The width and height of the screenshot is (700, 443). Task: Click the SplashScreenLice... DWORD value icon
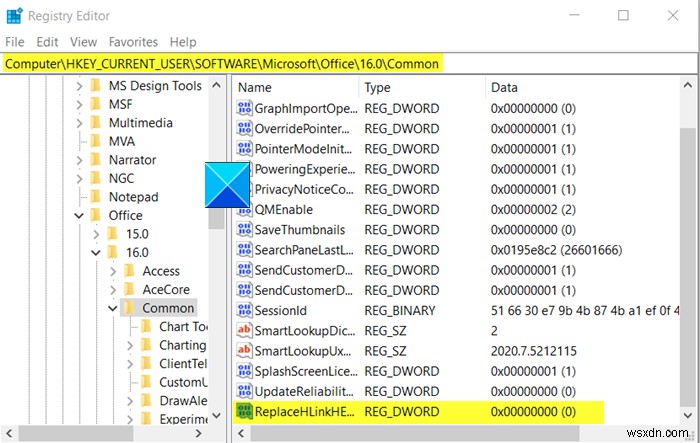[x=244, y=371]
